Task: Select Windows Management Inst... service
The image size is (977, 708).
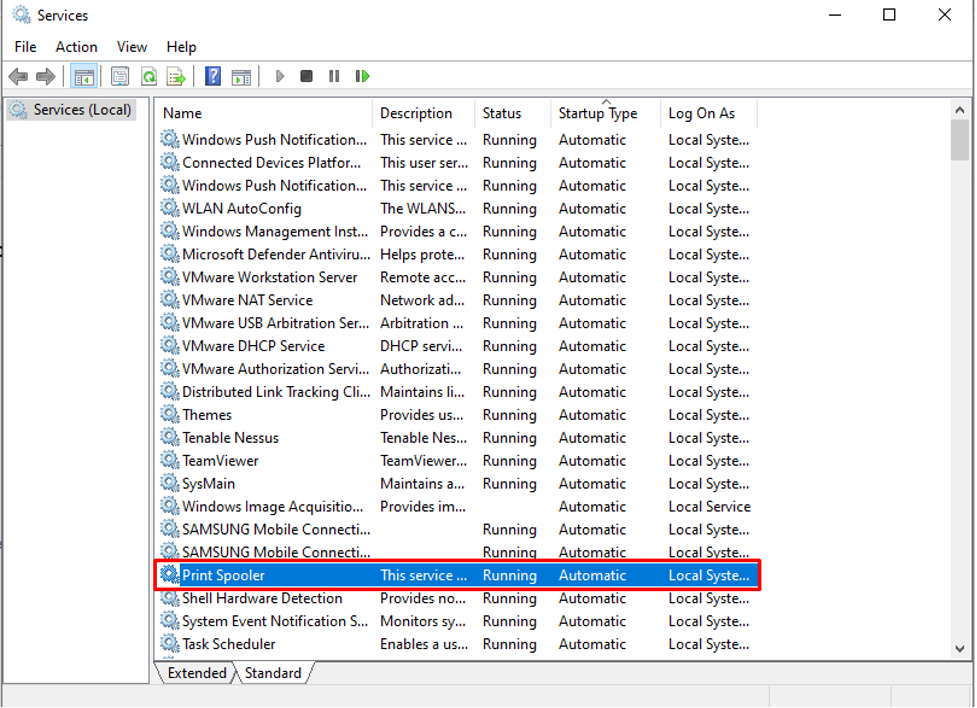Action: coord(457,232)
